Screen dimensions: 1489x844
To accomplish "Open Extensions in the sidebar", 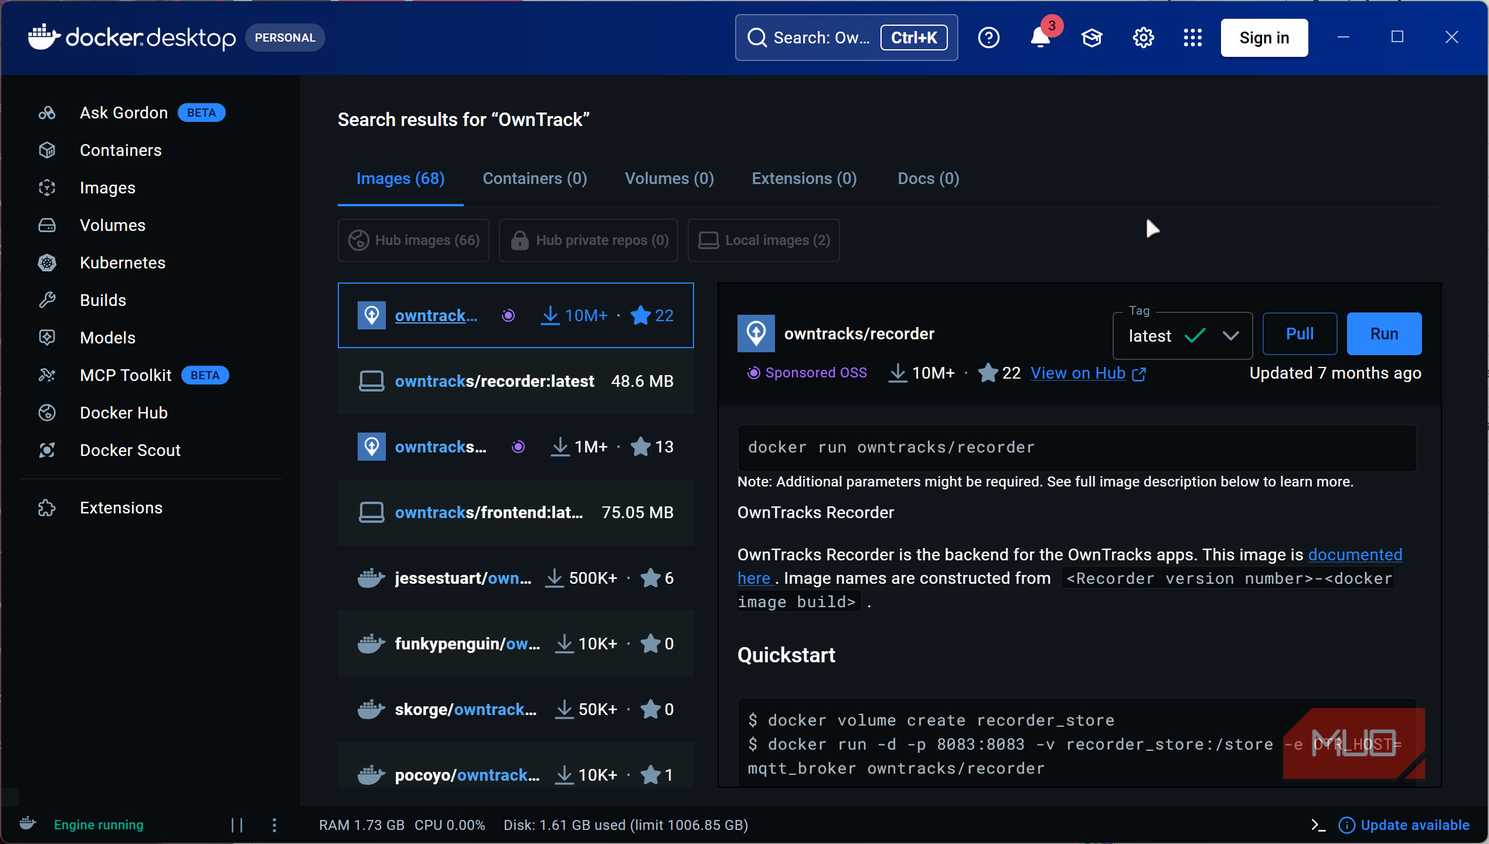I will click(121, 508).
